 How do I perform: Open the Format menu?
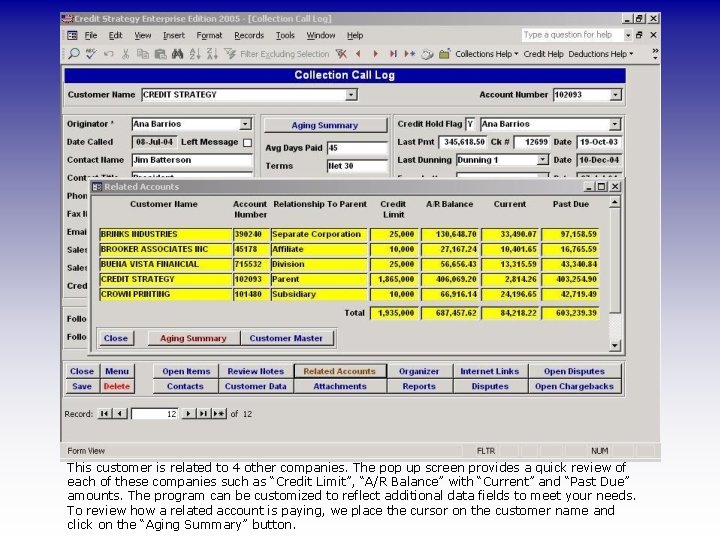(x=209, y=35)
